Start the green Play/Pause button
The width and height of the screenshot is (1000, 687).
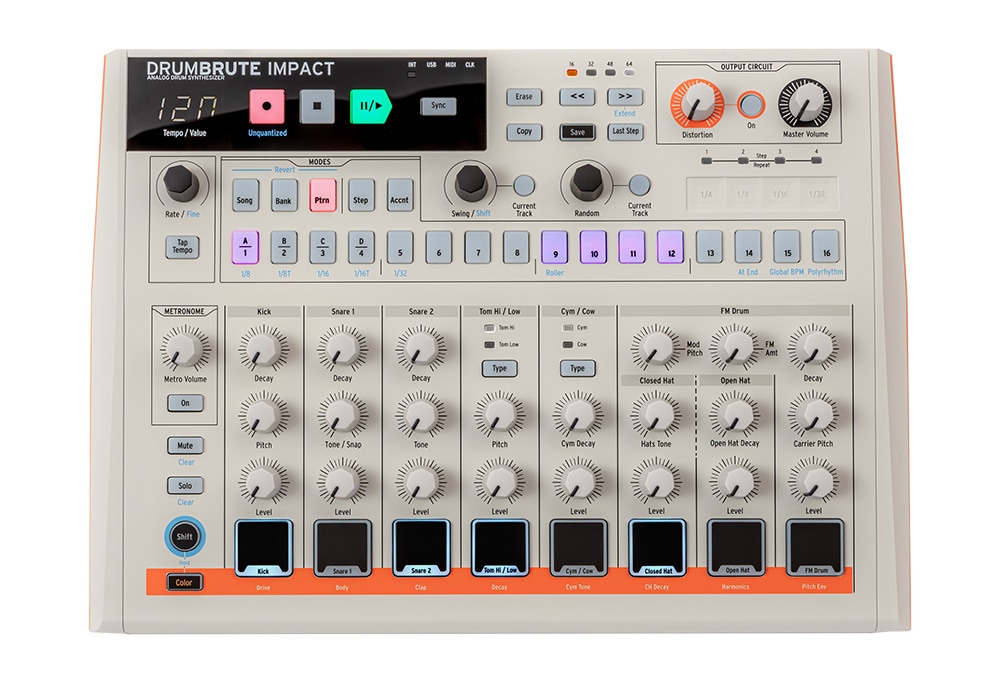tap(370, 106)
